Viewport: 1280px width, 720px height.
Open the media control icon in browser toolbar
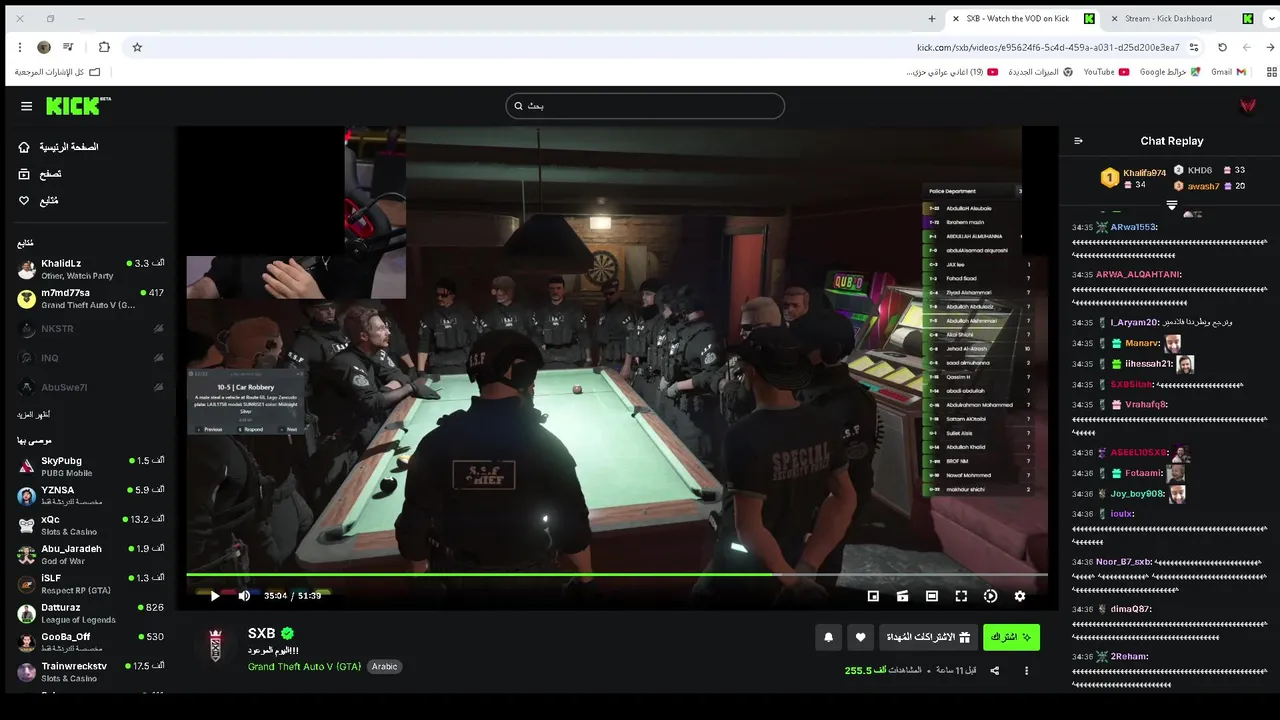(68, 47)
